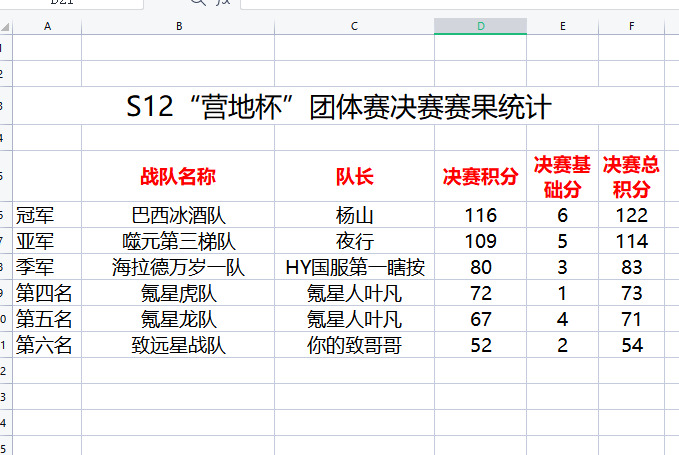Viewport: 679px width, 455px height.
Task: Click the title cell S12 营地杯 团体赛决赛赛果统计
Action: click(x=339, y=108)
